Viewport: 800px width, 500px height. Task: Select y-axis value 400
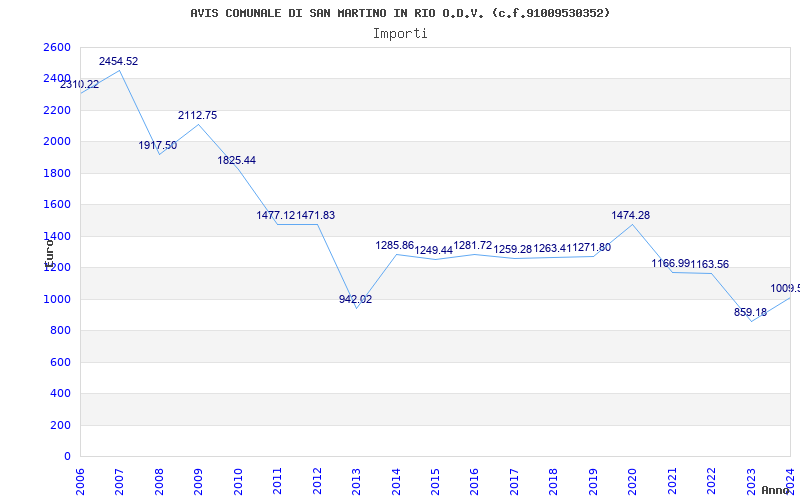pos(61,394)
